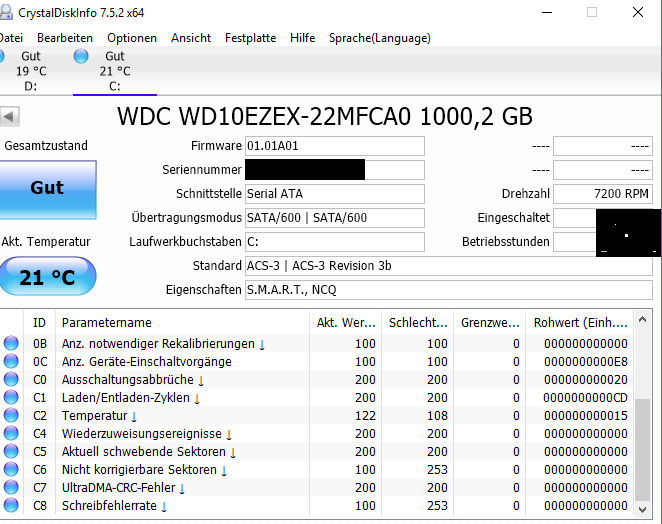Select row Wiederzuweisungsereignisse

(x=317, y=433)
